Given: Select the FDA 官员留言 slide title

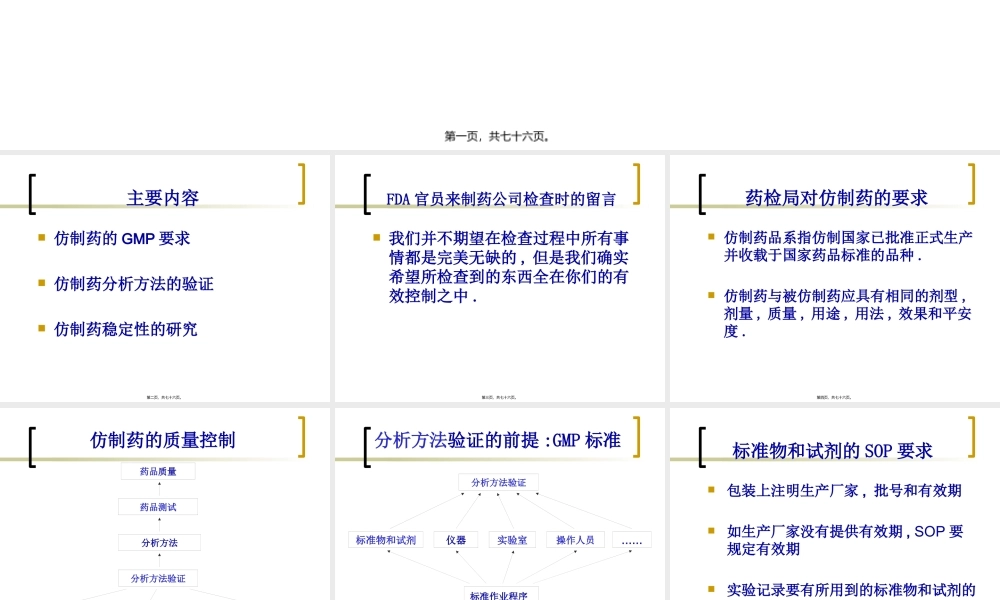Looking at the screenshot, I should coord(499,198).
